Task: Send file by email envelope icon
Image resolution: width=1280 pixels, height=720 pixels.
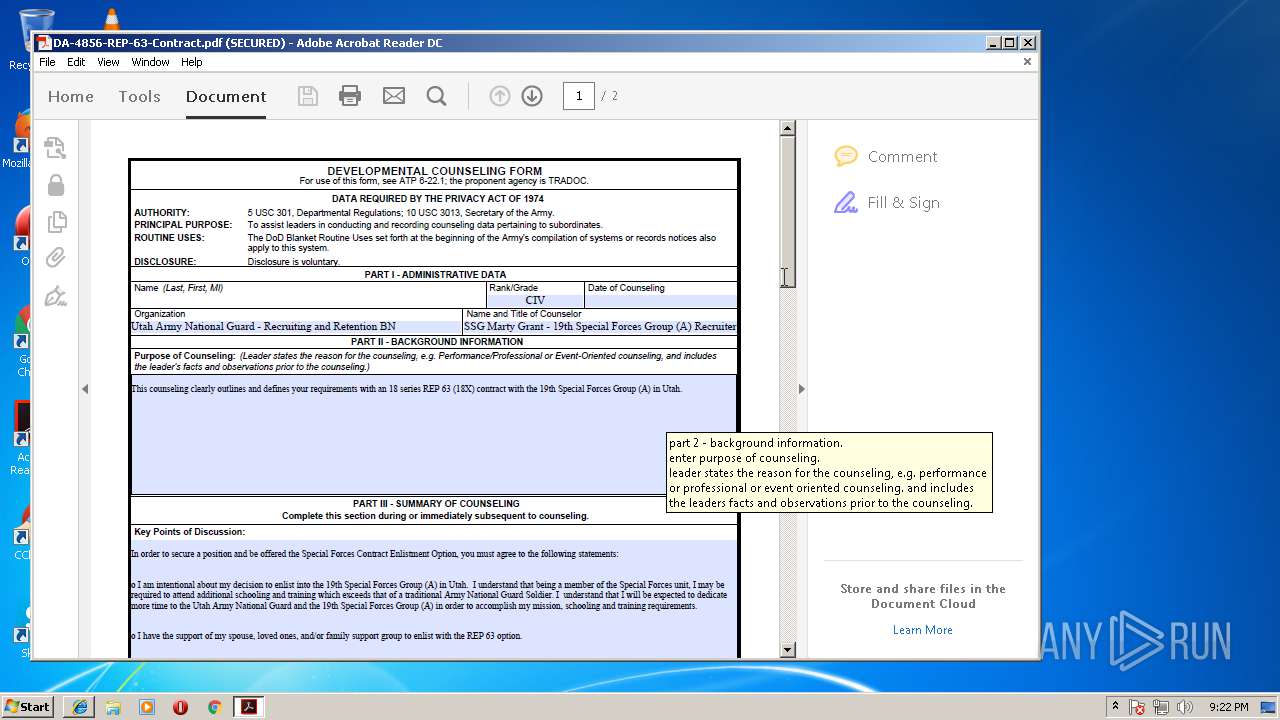Action: click(x=394, y=96)
